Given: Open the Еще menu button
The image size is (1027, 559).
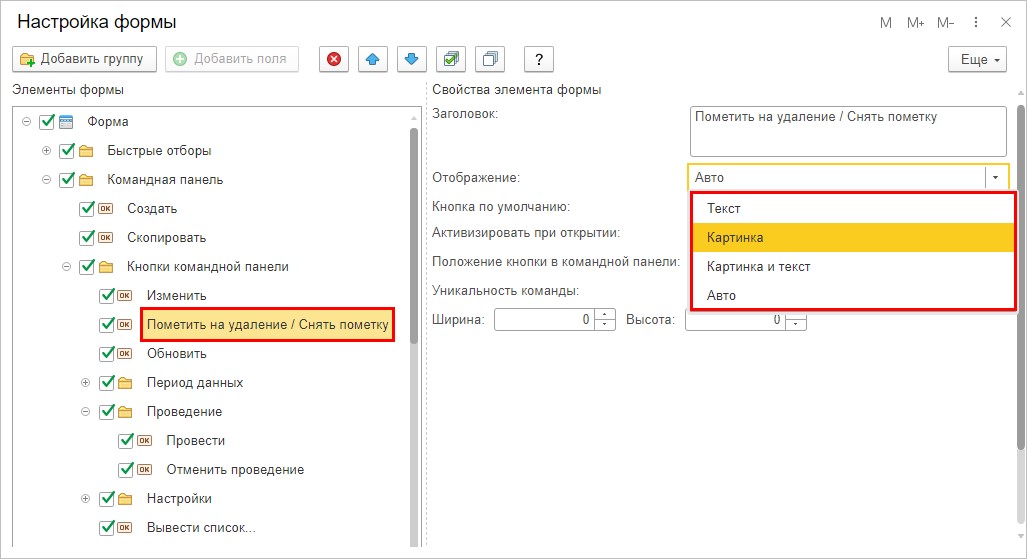Looking at the screenshot, I should (x=977, y=59).
